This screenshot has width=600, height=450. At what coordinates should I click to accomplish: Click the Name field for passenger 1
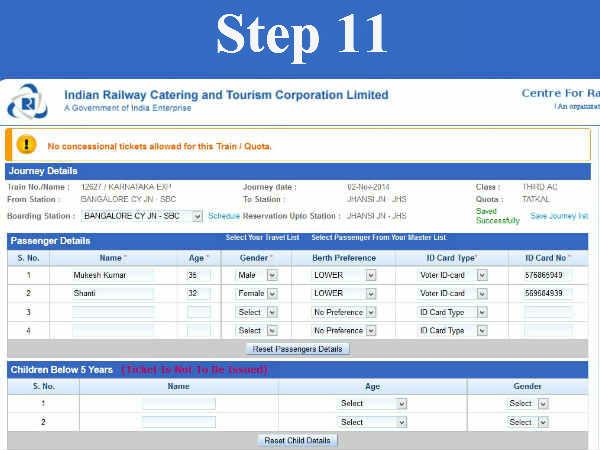pyautogui.click(x=112, y=274)
